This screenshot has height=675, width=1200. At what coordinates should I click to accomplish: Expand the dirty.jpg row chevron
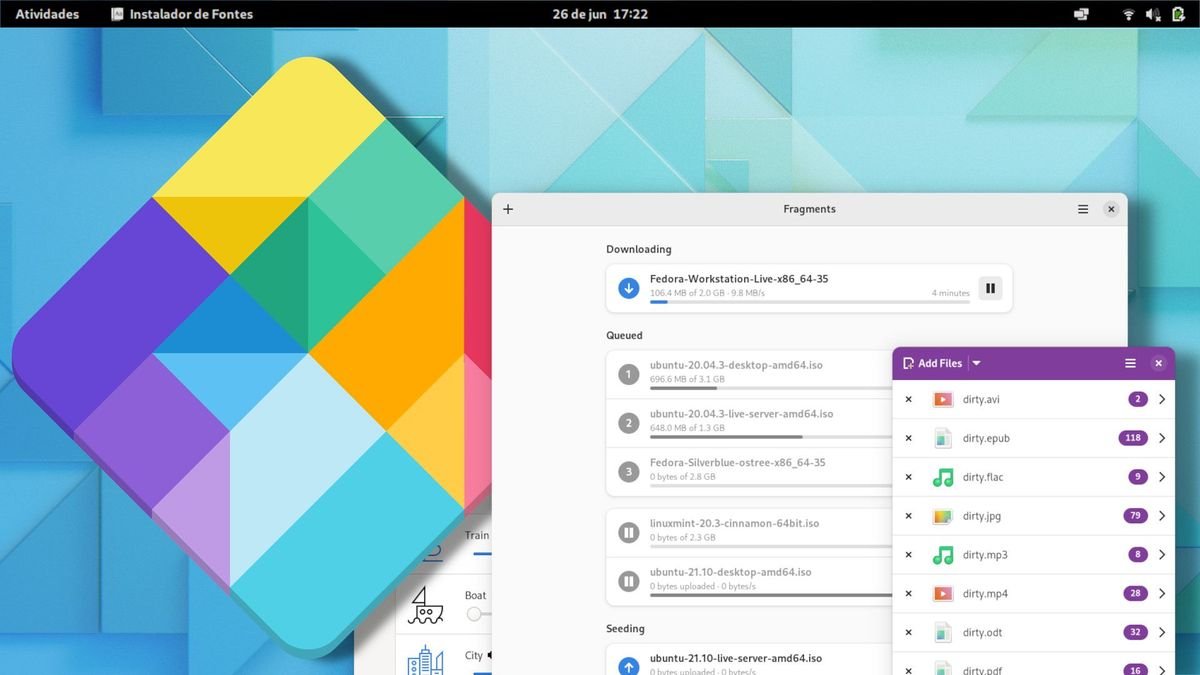coord(1162,516)
